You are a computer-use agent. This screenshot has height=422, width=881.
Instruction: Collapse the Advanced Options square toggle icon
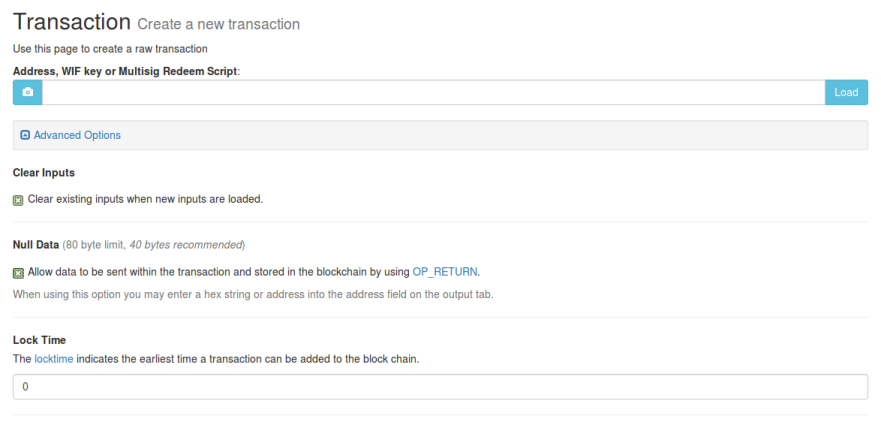point(25,135)
